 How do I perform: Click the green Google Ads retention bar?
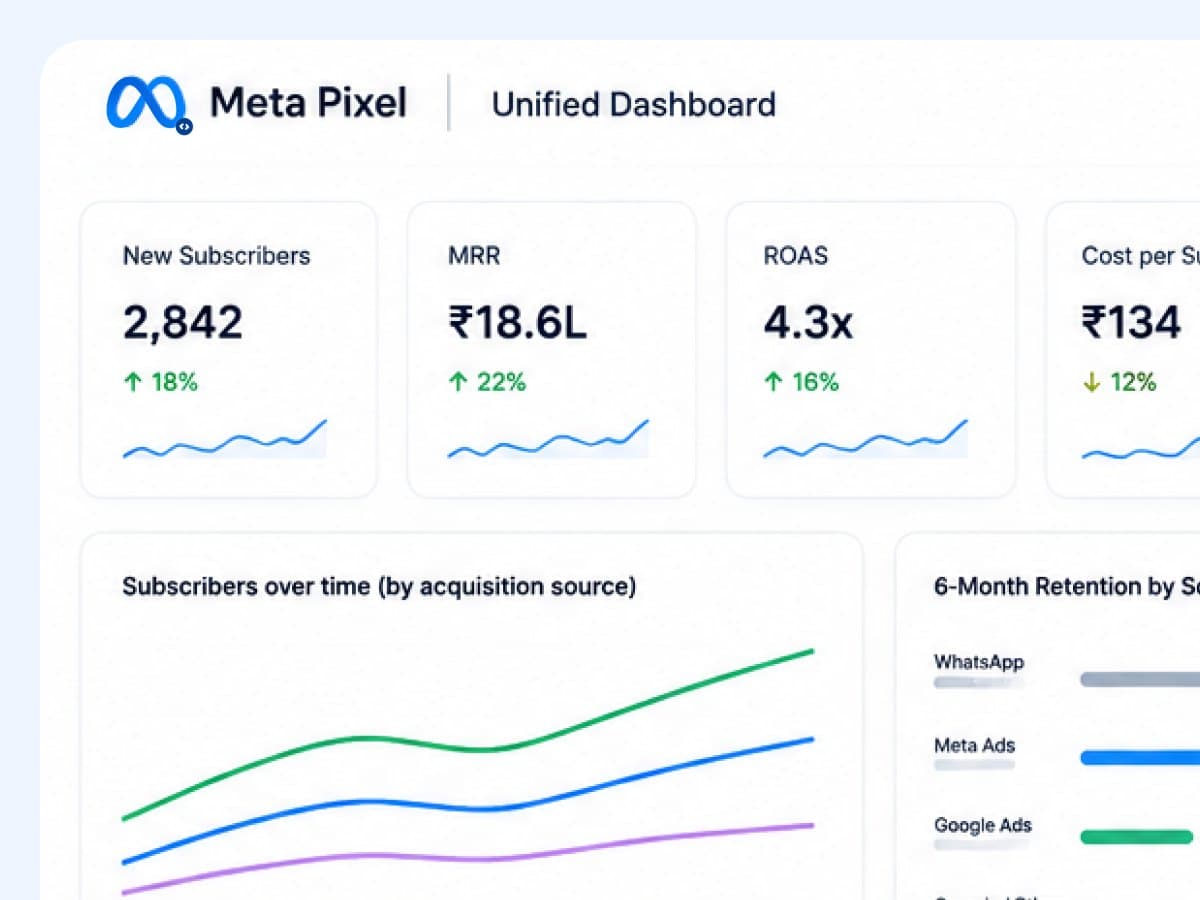point(1136,837)
